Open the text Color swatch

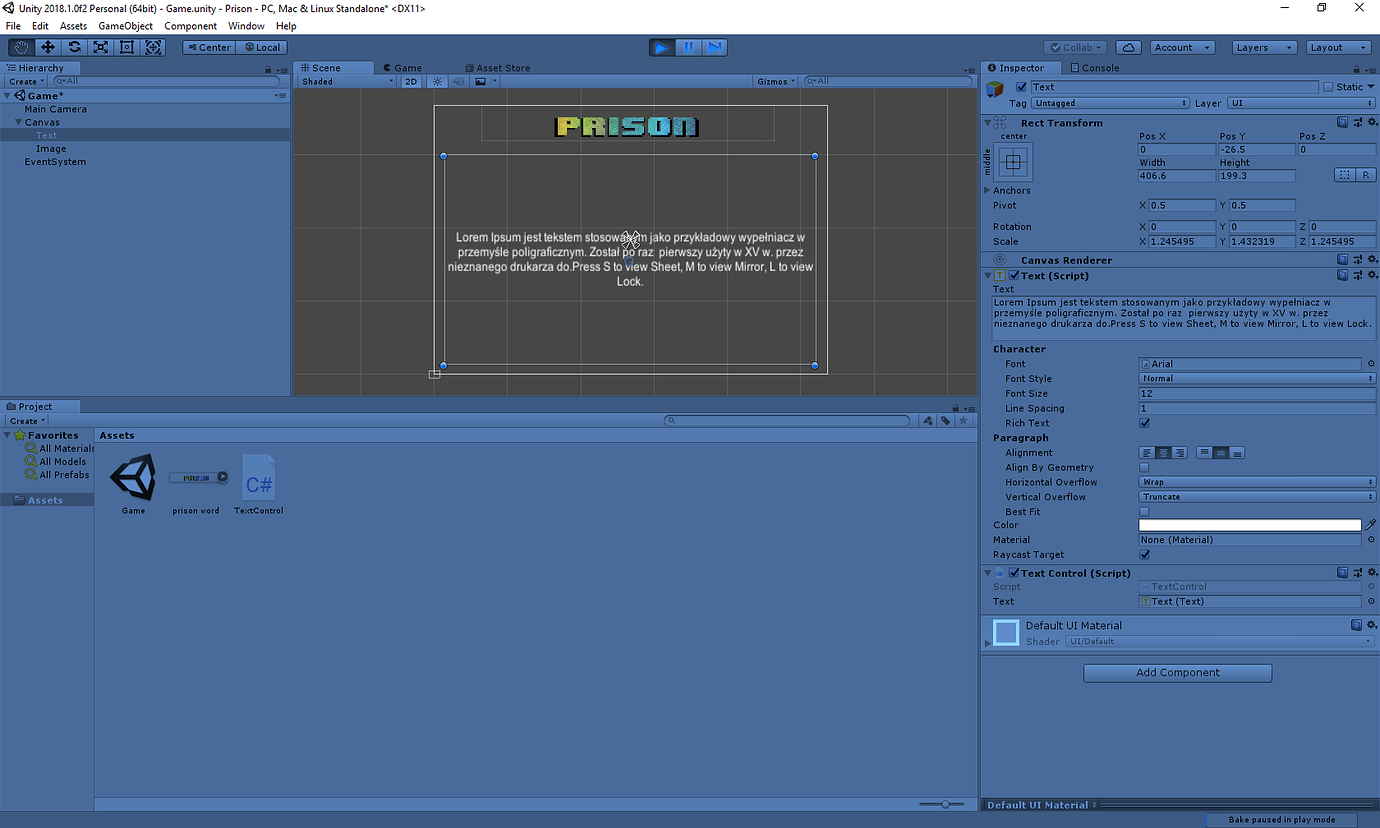pos(1249,525)
